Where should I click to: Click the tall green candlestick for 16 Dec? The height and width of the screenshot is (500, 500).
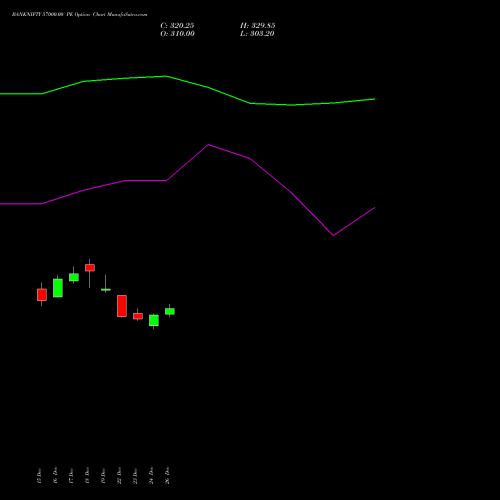(58, 288)
